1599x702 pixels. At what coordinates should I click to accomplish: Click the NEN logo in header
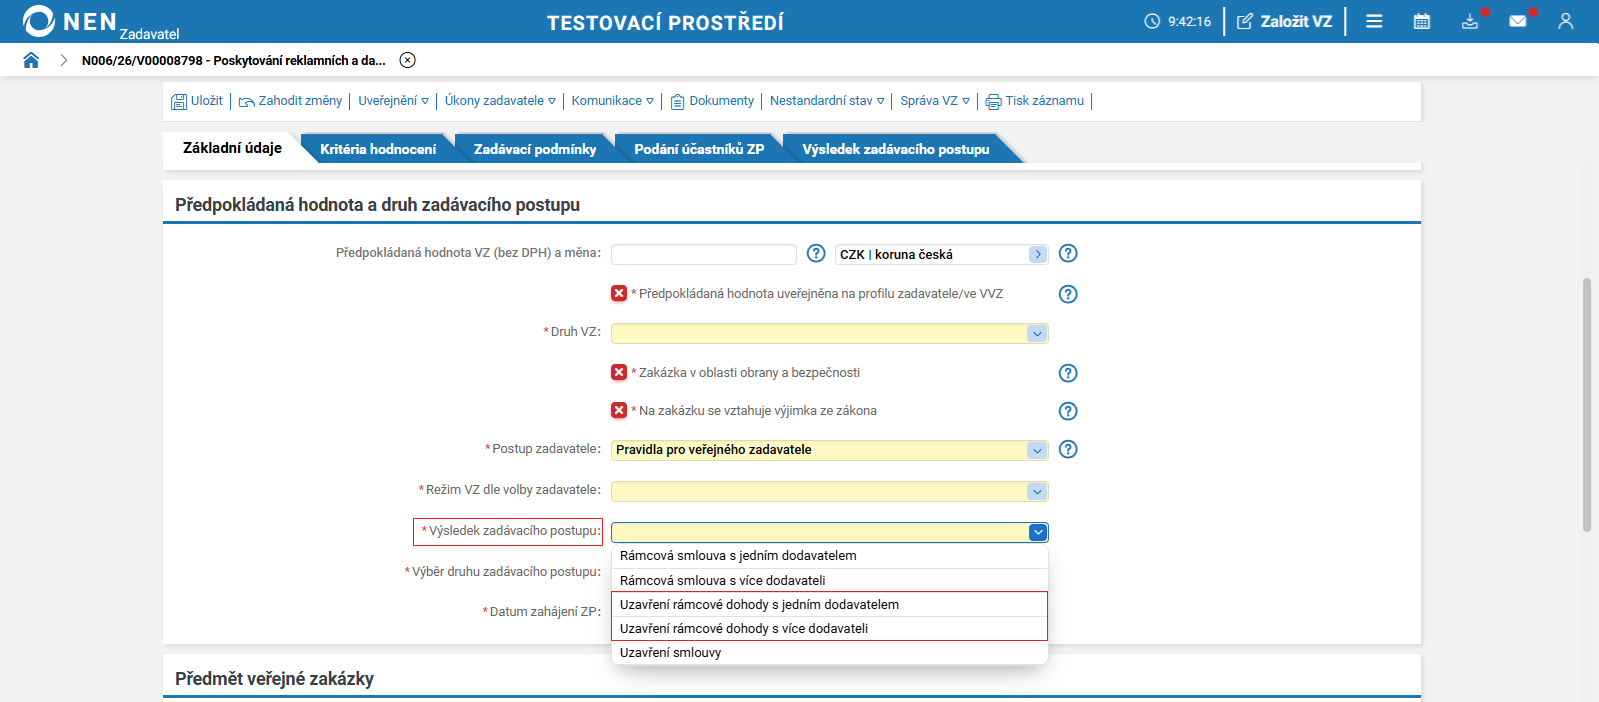pos(70,21)
